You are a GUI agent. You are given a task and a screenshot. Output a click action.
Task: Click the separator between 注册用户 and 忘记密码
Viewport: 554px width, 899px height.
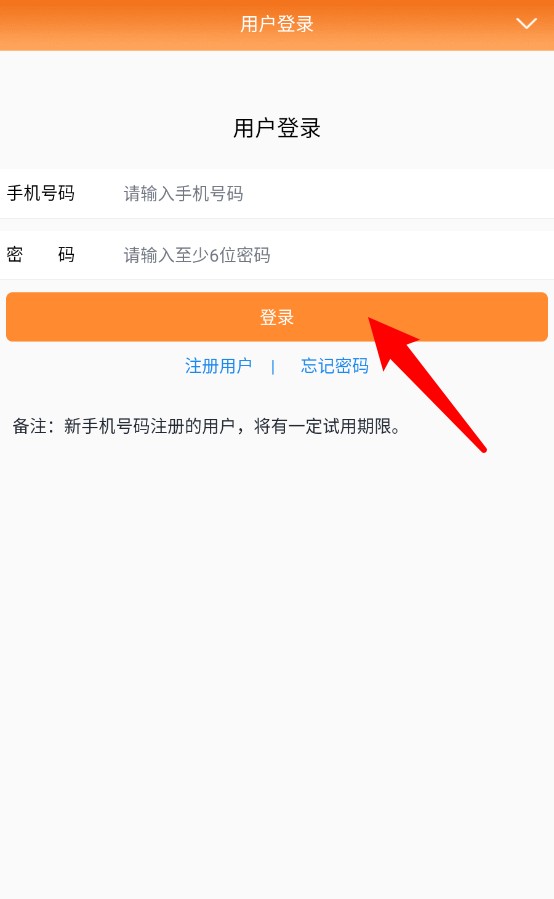[273, 366]
